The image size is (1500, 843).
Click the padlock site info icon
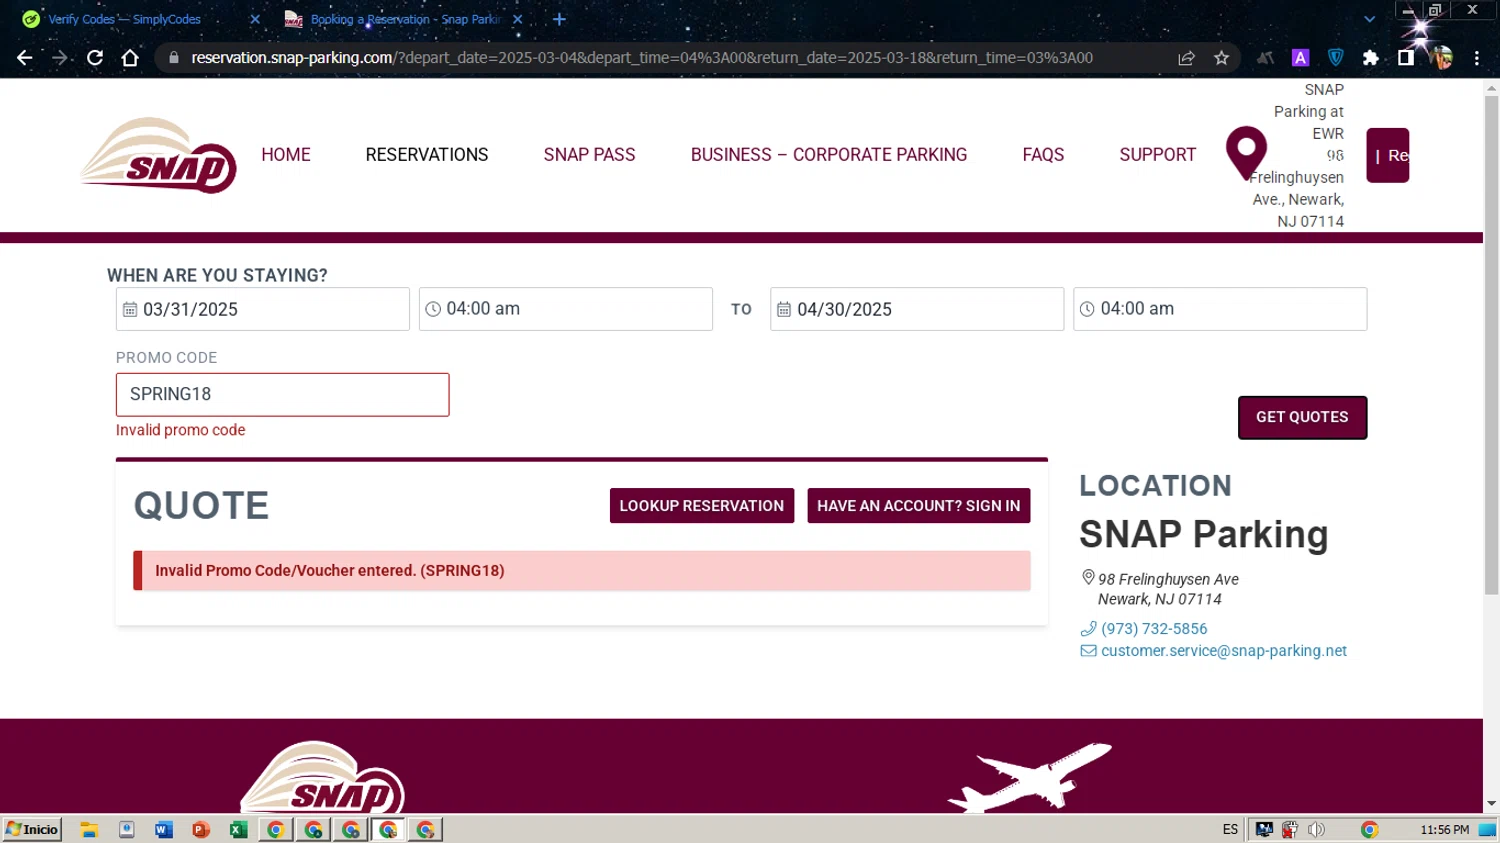[x=174, y=58]
